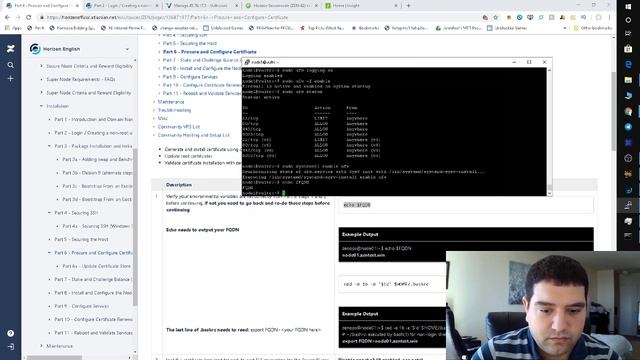This screenshot has height=360, width=640.
Task: Bookmark this page with the star icon
Action: point(496,18)
